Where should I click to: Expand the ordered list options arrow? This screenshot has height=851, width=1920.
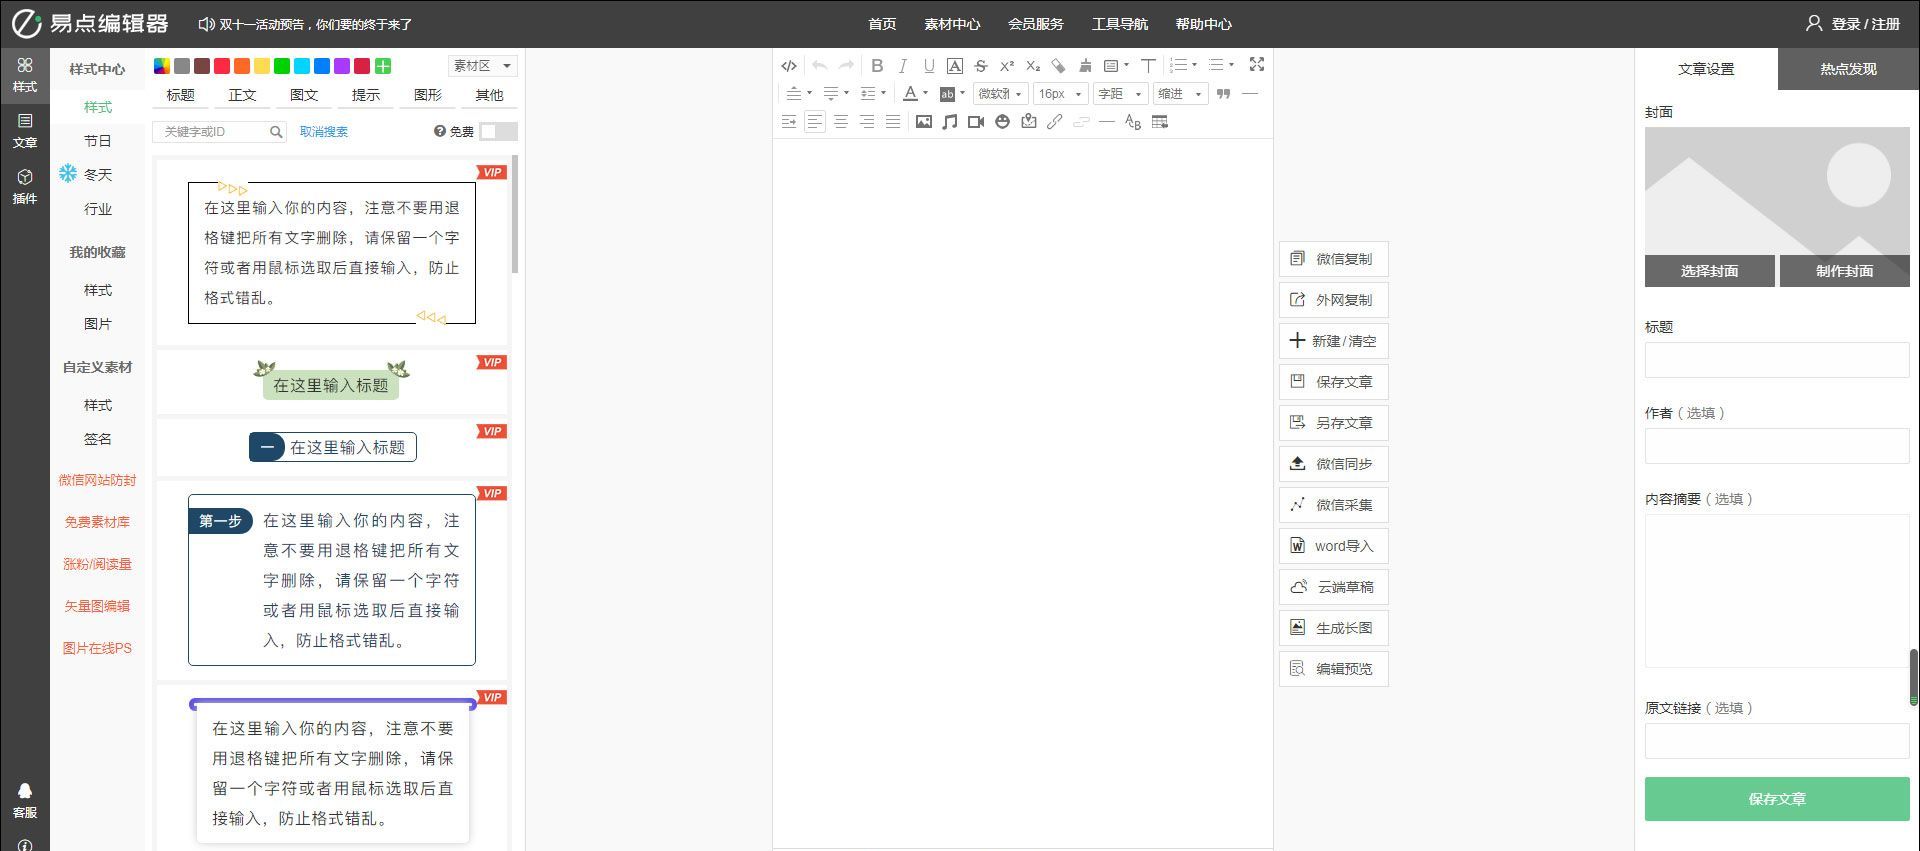(x=1195, y=65)
